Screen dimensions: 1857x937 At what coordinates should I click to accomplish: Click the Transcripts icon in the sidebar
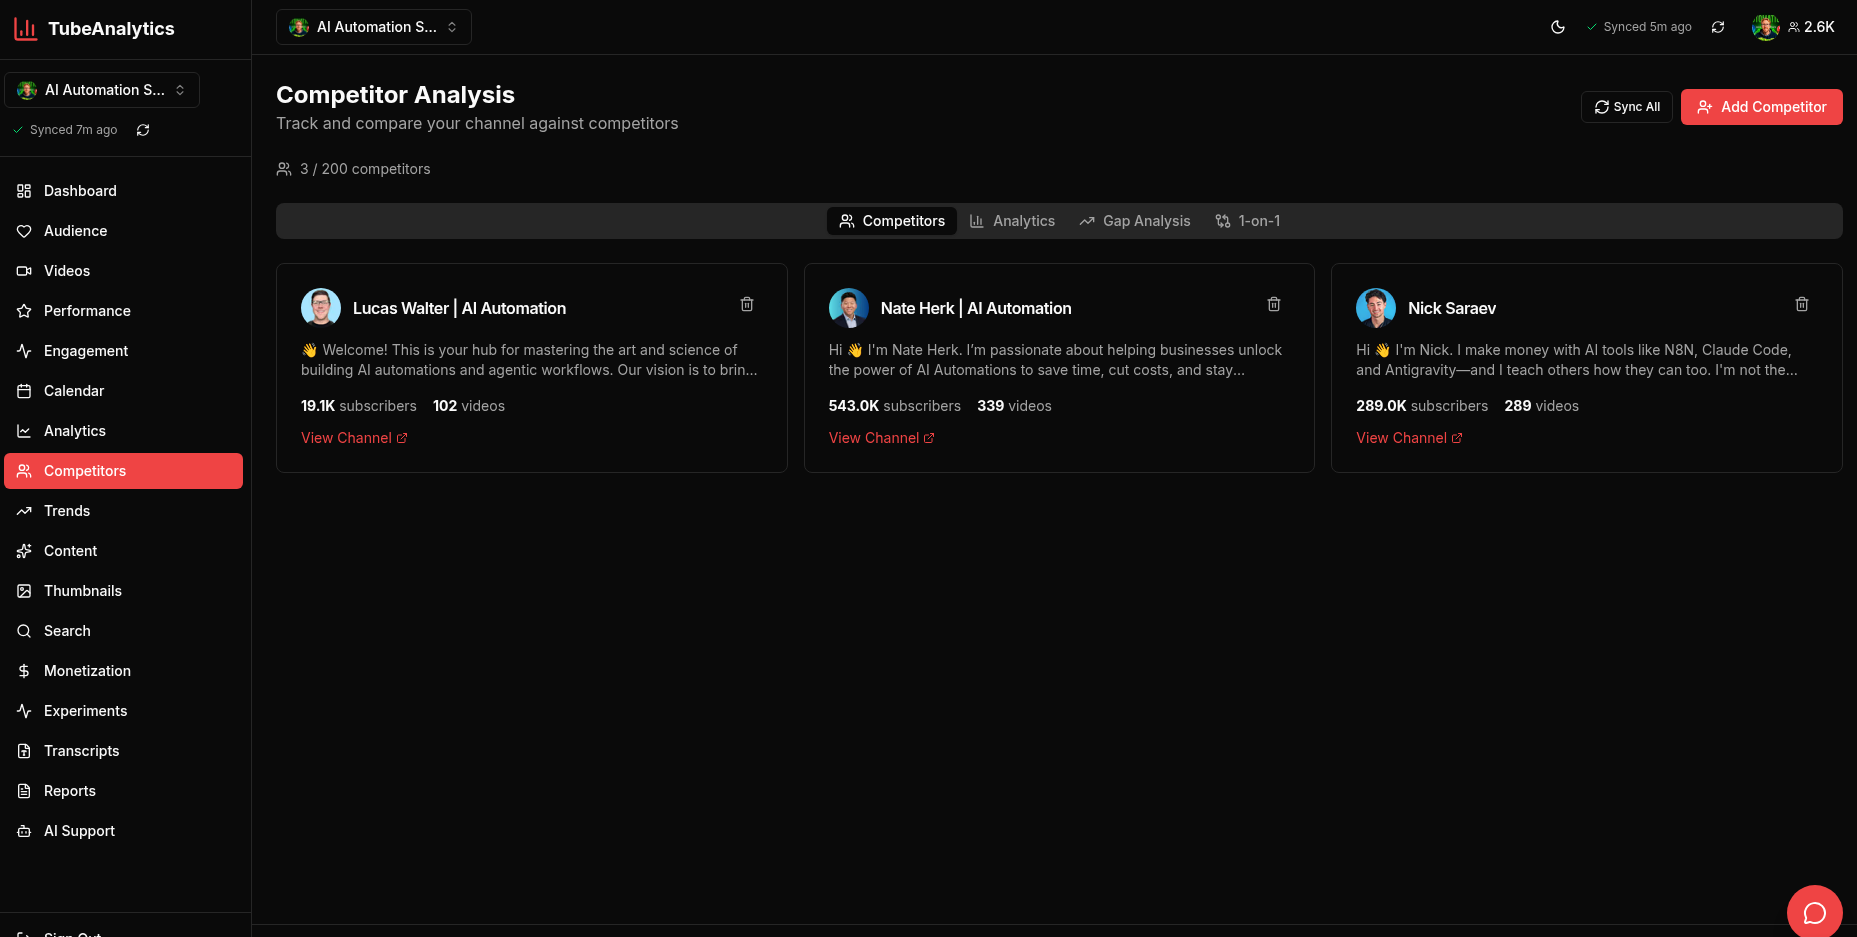23,751
